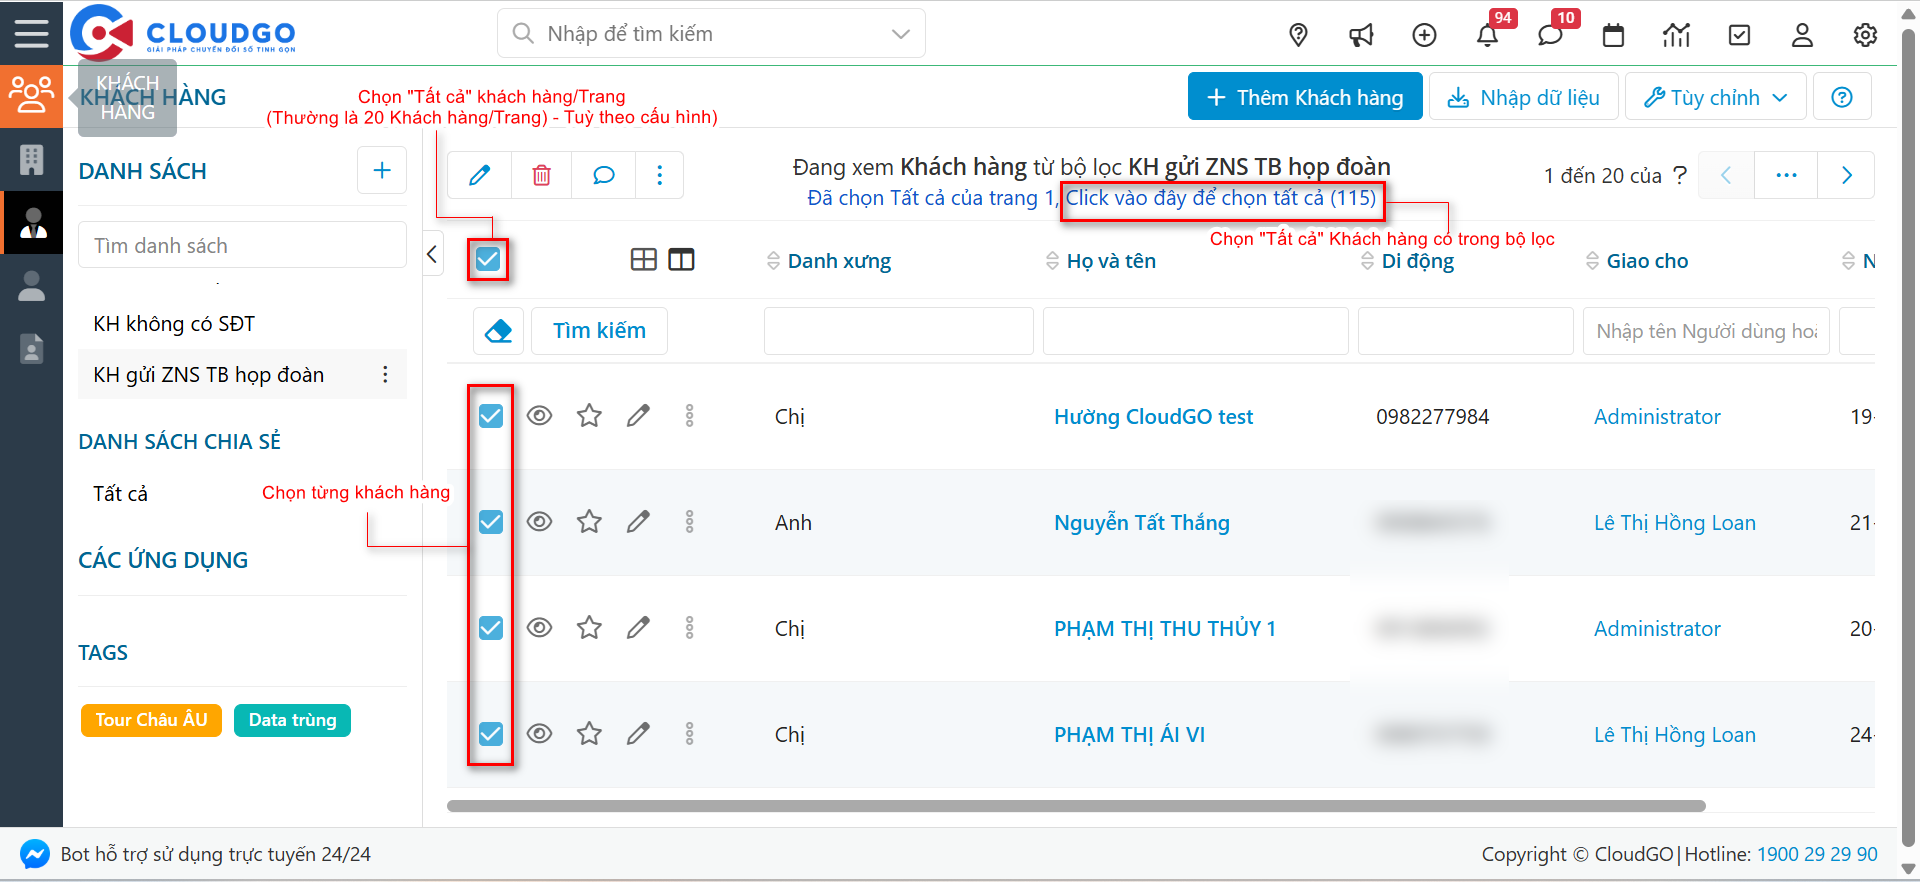
Task: Uncheck the select-all header checkbox
Action: (x=488, y=260)
